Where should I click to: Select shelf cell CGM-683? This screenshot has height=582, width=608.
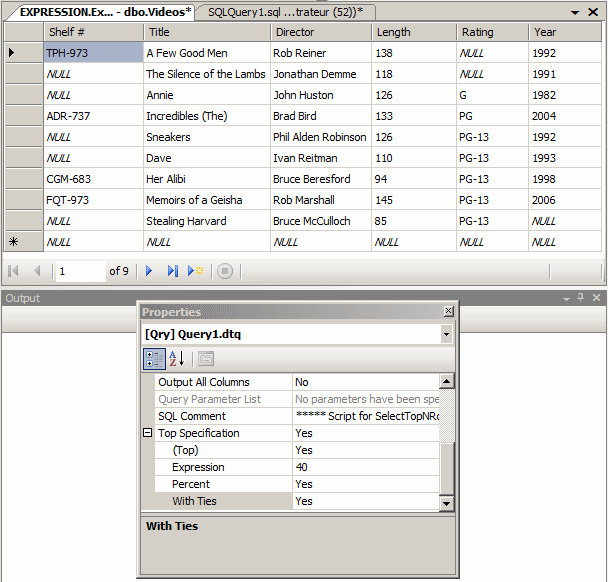93,179
